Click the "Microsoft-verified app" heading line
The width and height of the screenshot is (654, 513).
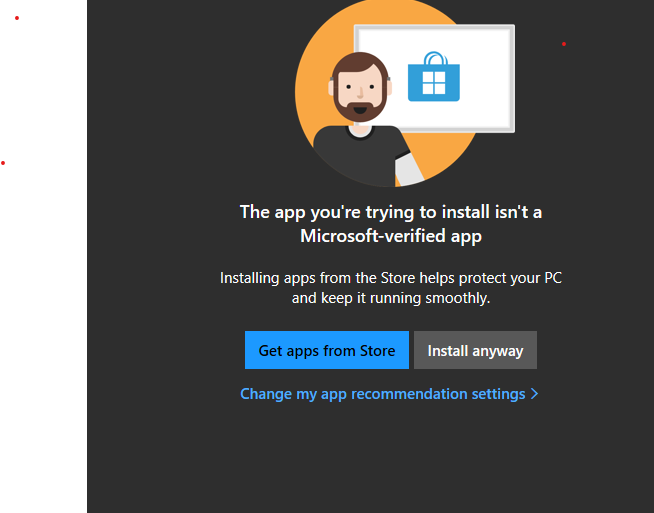point(391,236)
